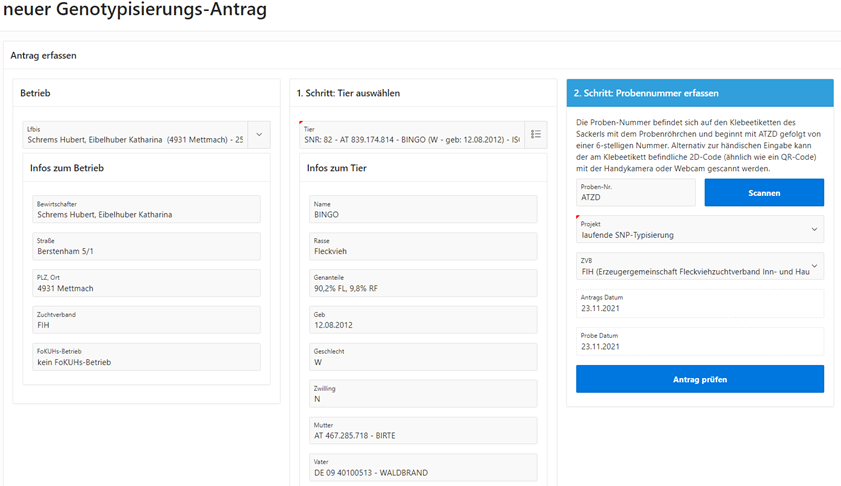Click the Rasse field showing Fleckvieh

423,246
